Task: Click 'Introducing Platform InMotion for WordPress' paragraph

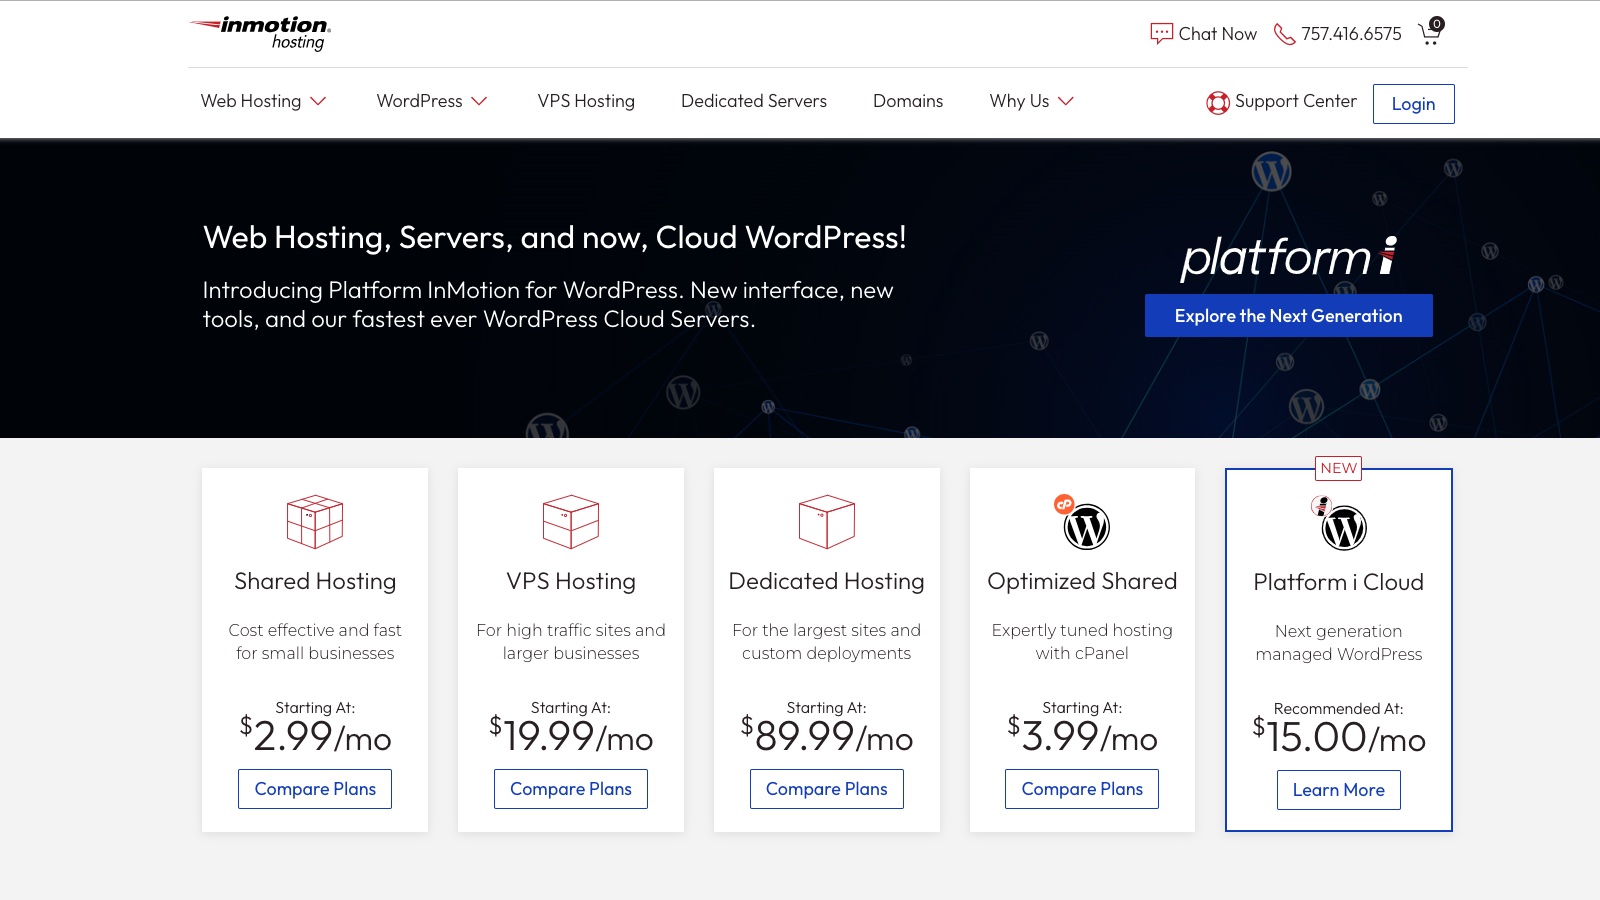Action: pyautogui.click(x=548, y=305)
